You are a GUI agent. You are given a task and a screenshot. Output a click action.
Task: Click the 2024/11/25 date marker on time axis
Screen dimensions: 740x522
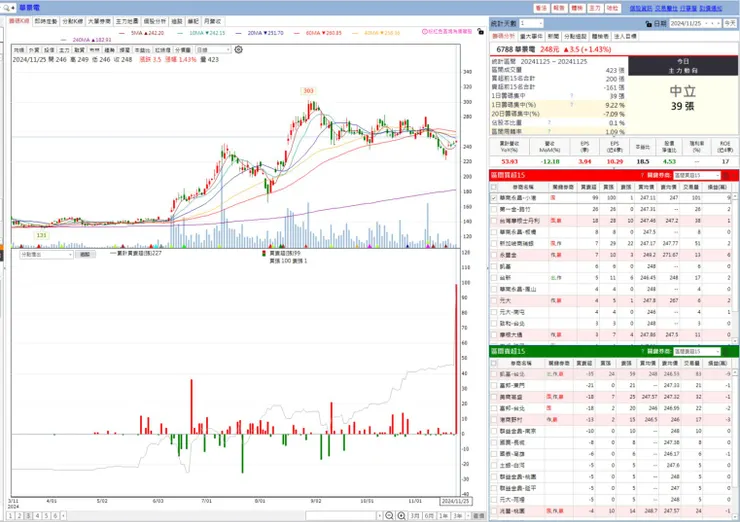click(x=455, y=501)
